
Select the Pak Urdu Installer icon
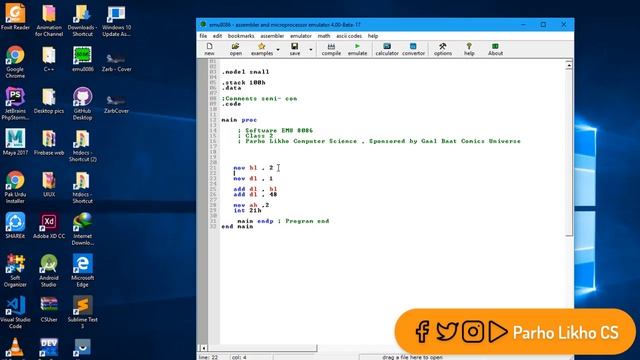point(15,187)
